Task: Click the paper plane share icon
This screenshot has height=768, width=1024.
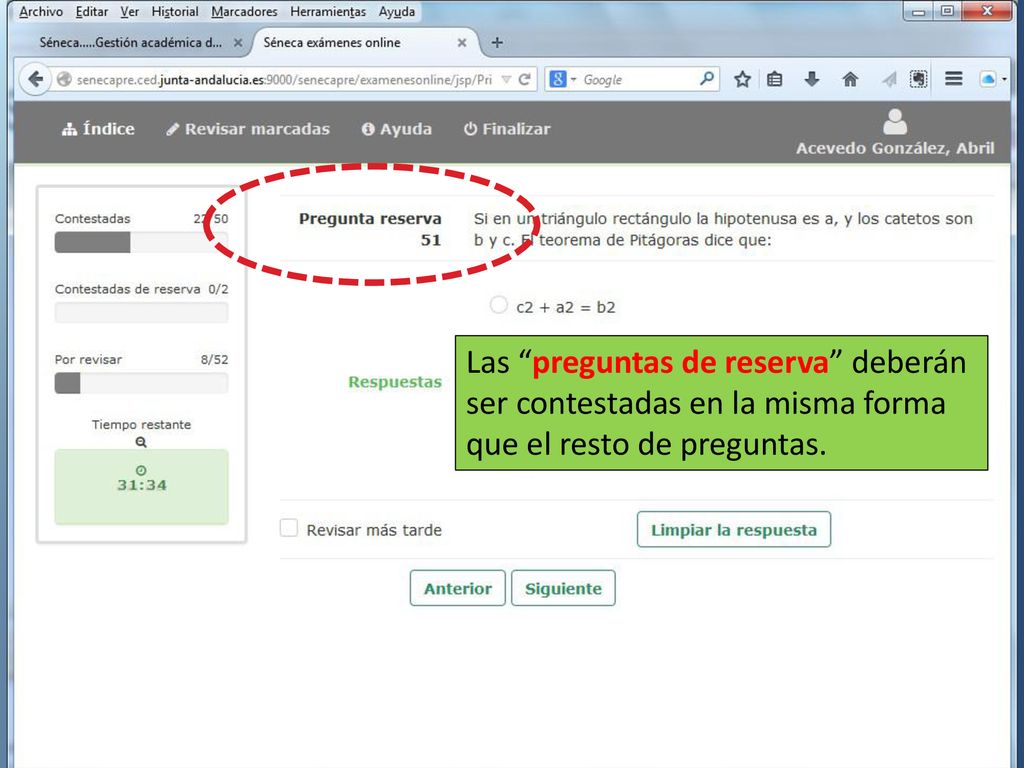Action: 888,80
